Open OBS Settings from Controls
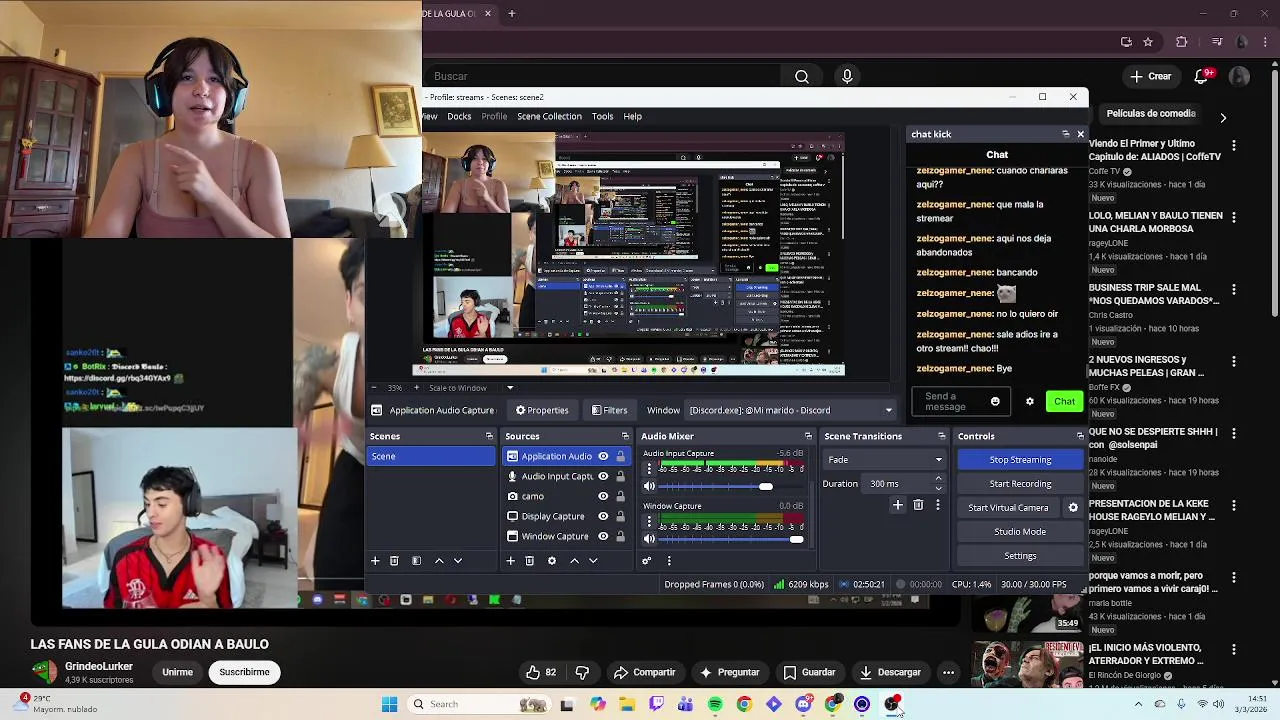1280x720 pixels. 1020,556
